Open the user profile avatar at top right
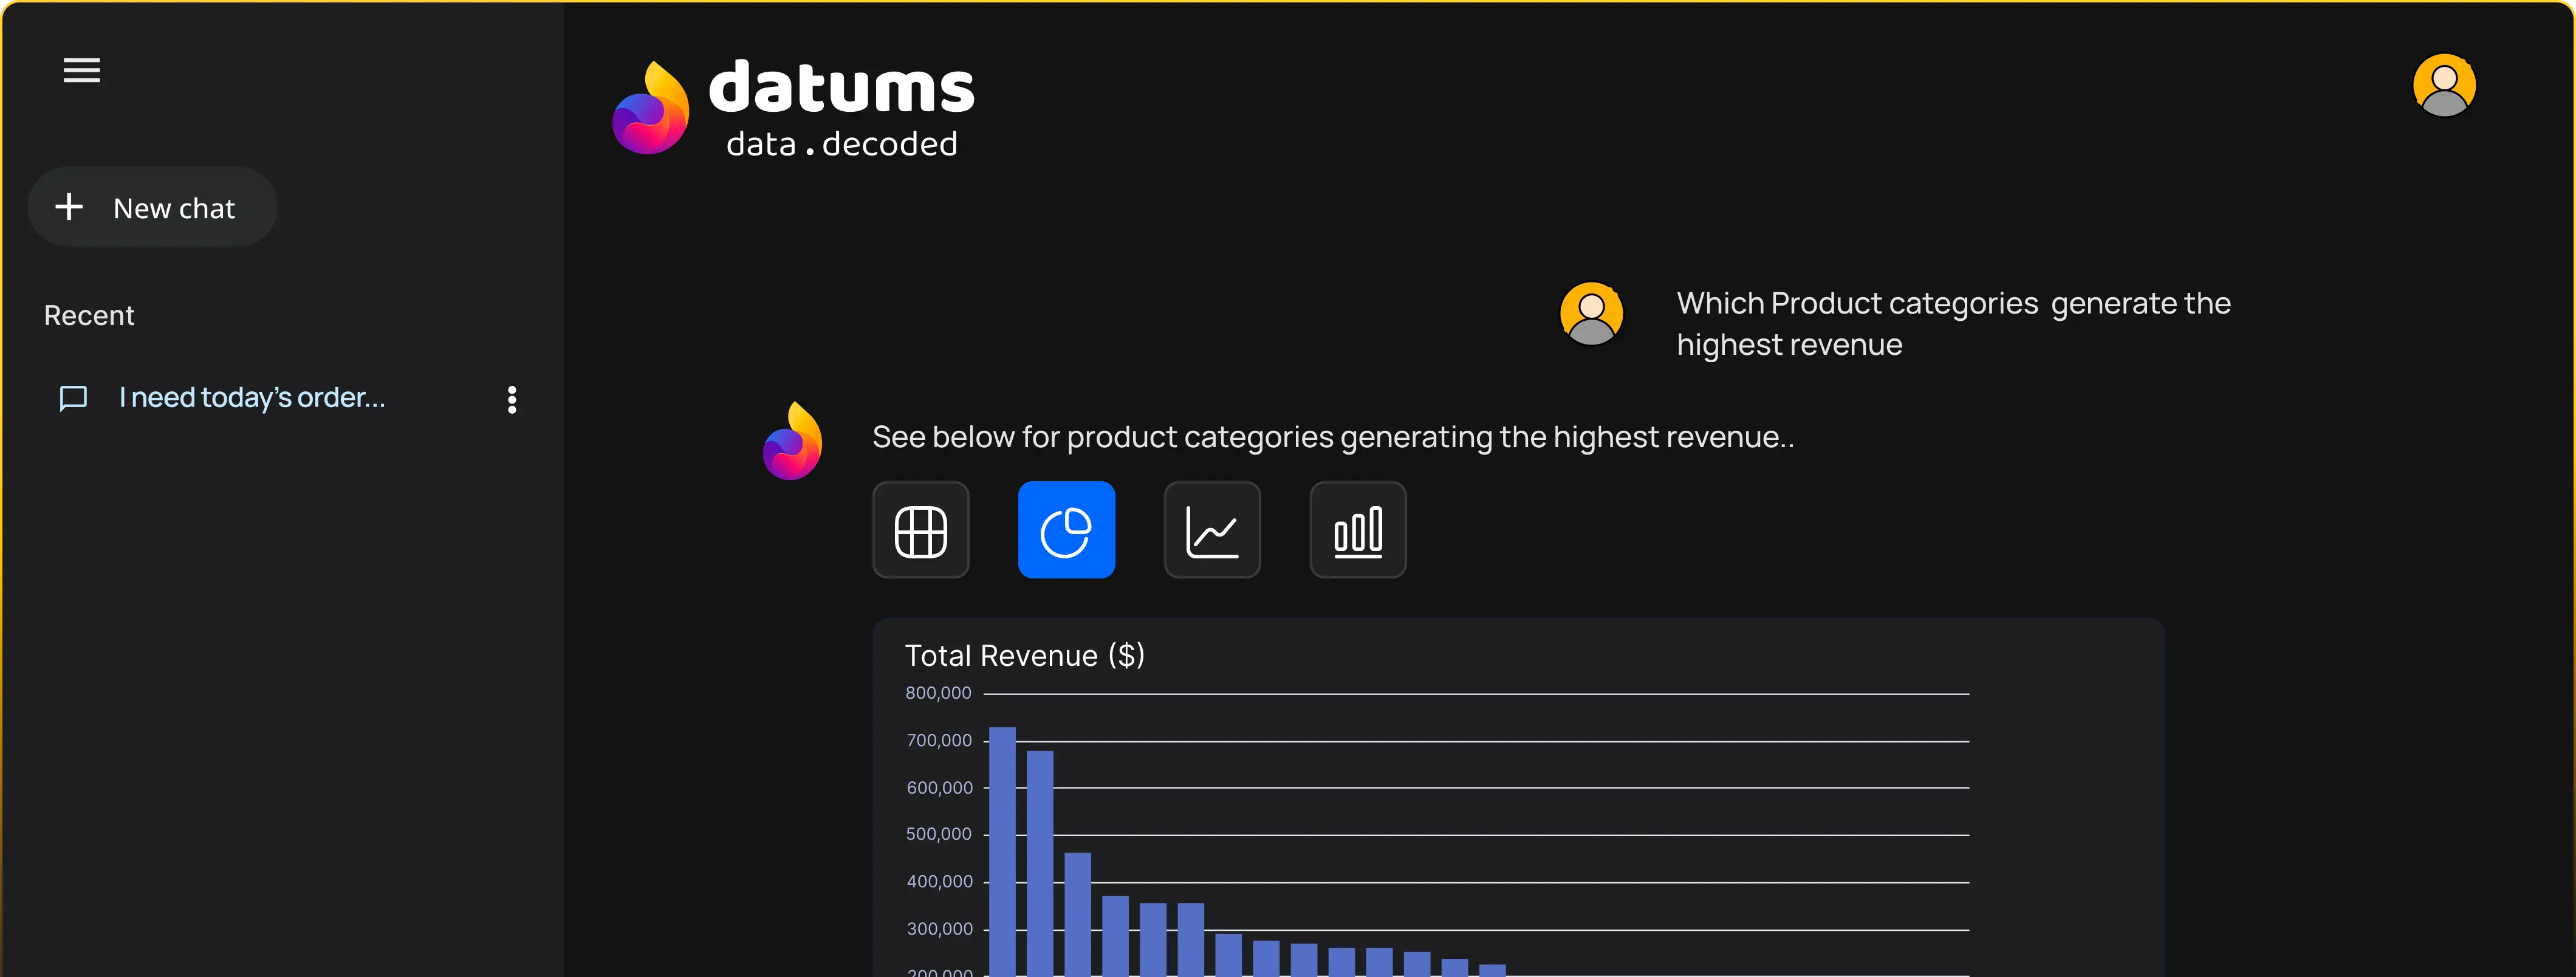 click(x=2444, y=85)
